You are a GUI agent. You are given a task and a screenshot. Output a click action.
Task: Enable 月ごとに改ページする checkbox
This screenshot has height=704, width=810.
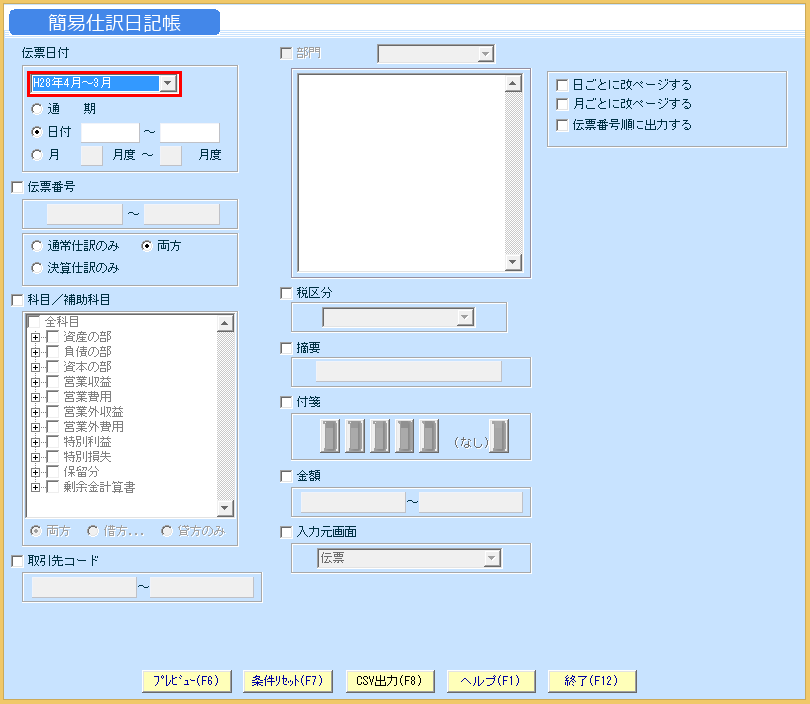(562, 104)
